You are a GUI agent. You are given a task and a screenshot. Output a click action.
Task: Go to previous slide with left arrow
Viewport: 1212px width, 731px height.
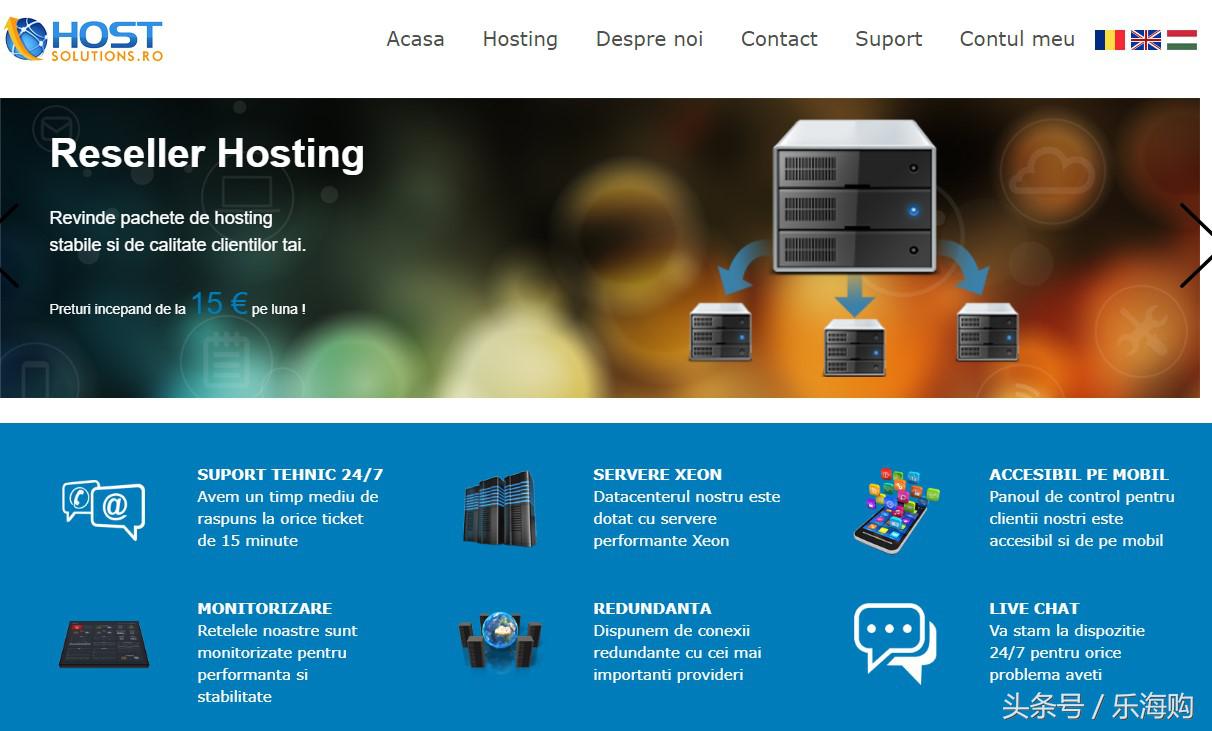tap(10, 246)
